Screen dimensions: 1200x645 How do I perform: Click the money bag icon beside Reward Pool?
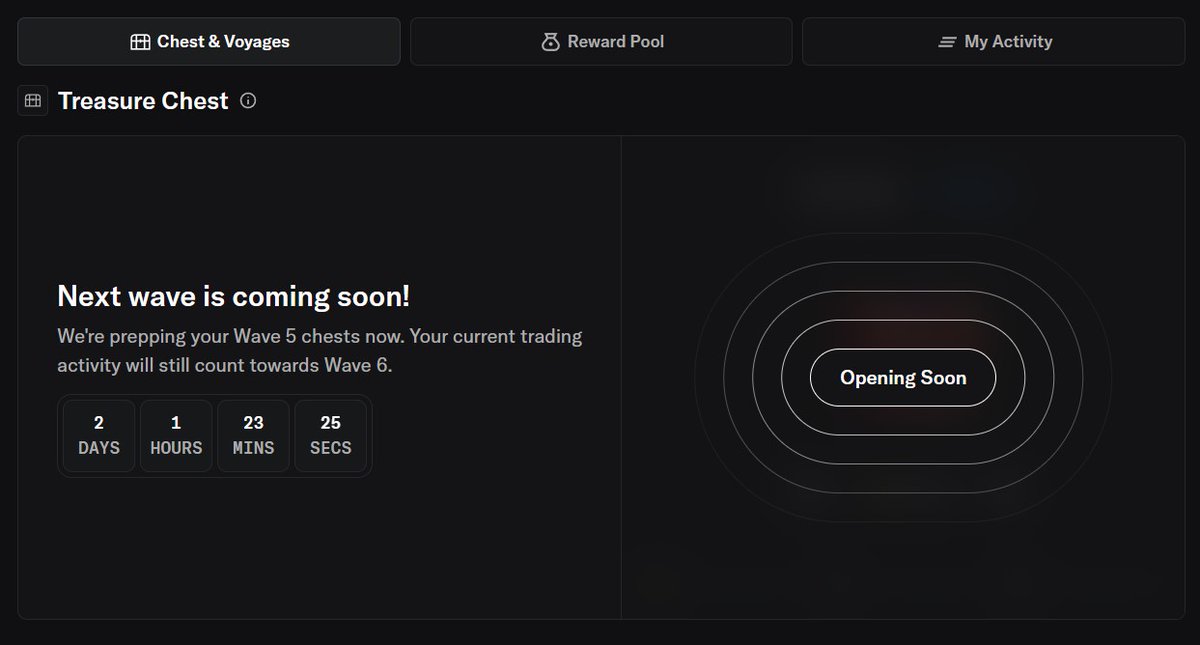tap(550, 41)
